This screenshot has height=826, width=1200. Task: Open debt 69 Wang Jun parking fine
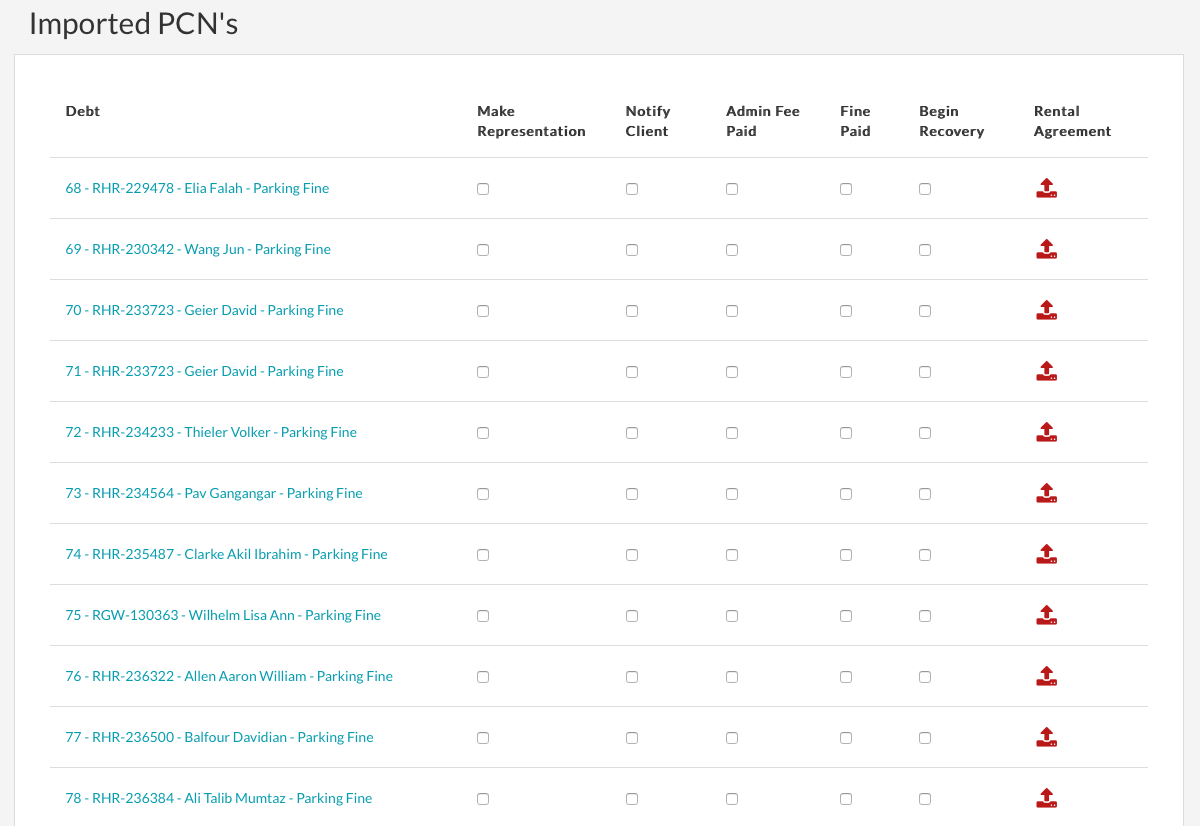198,249
